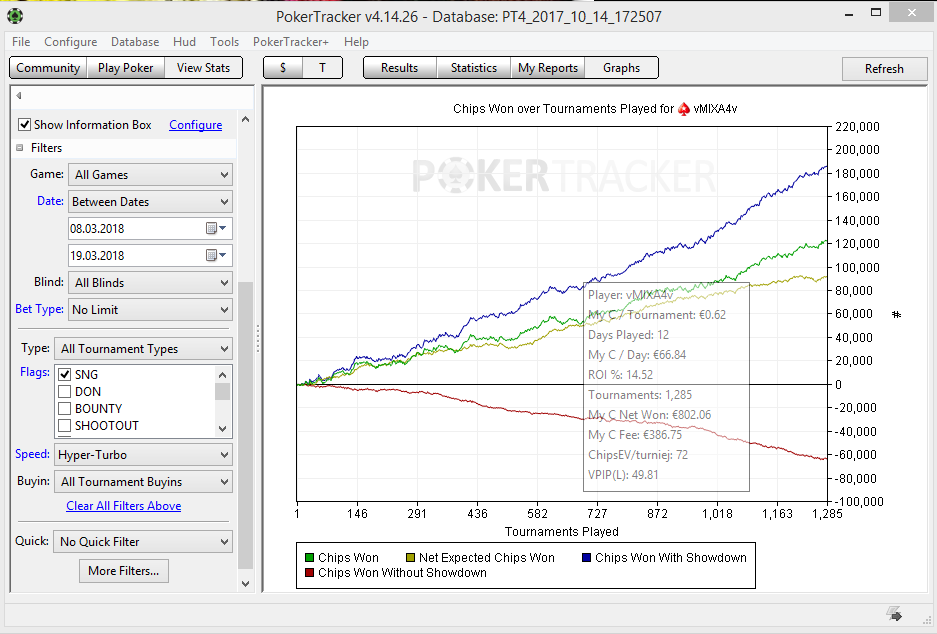Image resolution: width=937 pixels, height=634 pixels.
Task: Switch to the Community tab
Action: pos(48,68)
